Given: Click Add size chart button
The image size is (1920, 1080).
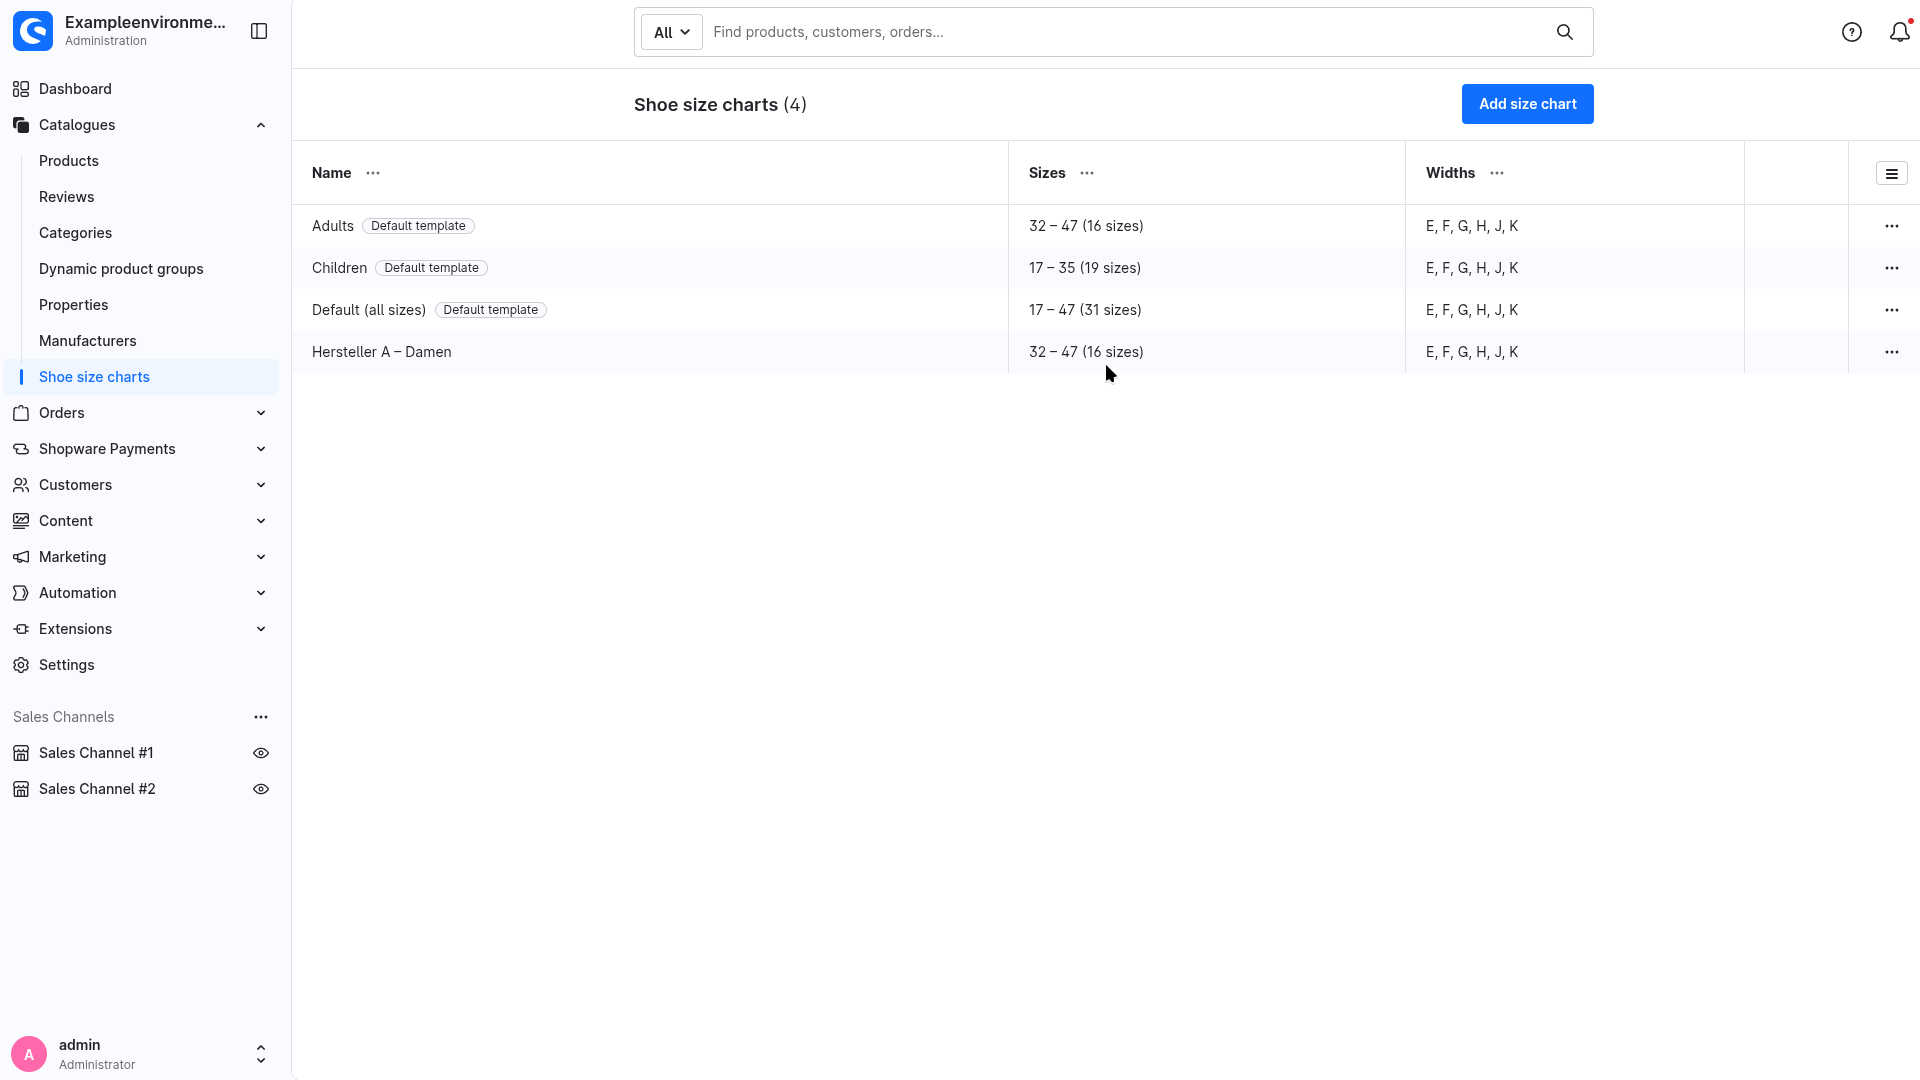Looking at the screenshot, I should point(1527,104).
